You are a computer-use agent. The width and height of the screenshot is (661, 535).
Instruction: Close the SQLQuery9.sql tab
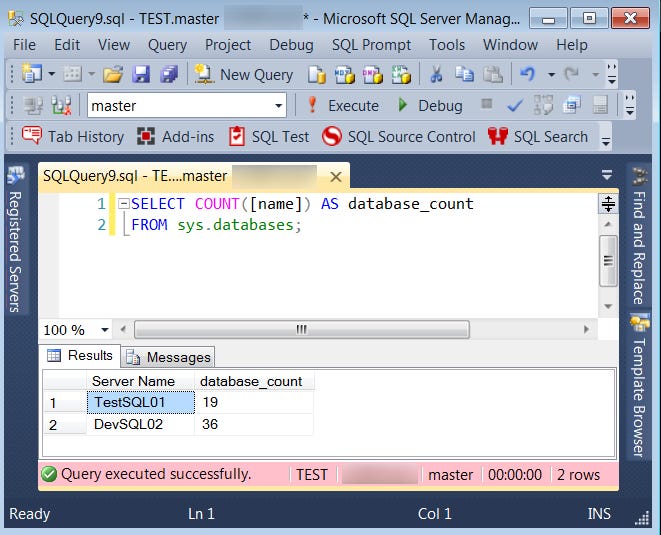click(x=336, y=176)
